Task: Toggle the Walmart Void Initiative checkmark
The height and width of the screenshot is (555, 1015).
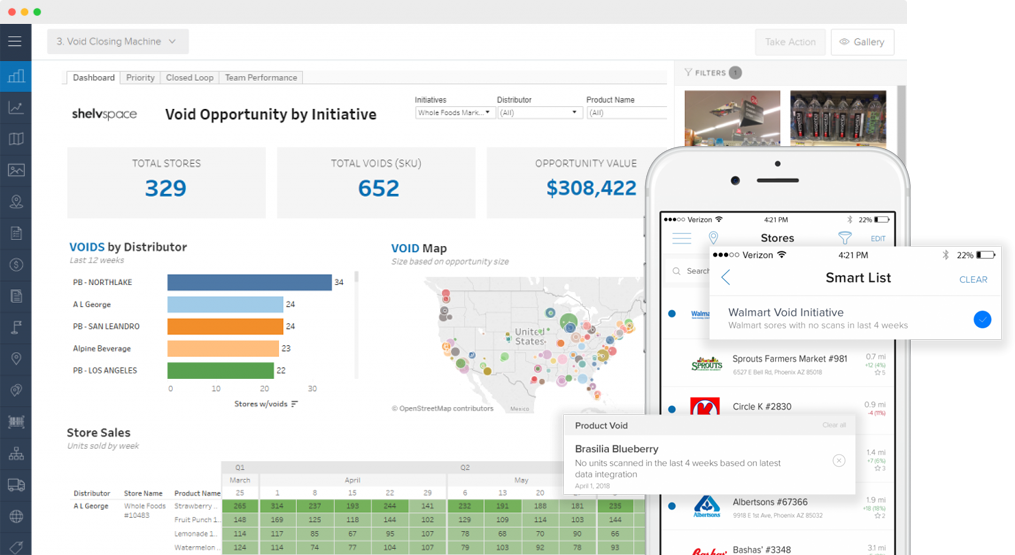Action: click(x=982, y=319)
